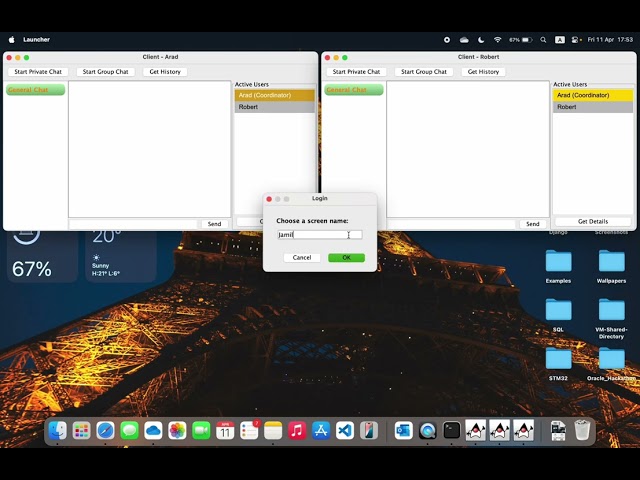The width and height of the screenshot is (640, 480).
Task: Select General Chat in Robert's window
Action: pyautogui.click(x=354, y=90)
